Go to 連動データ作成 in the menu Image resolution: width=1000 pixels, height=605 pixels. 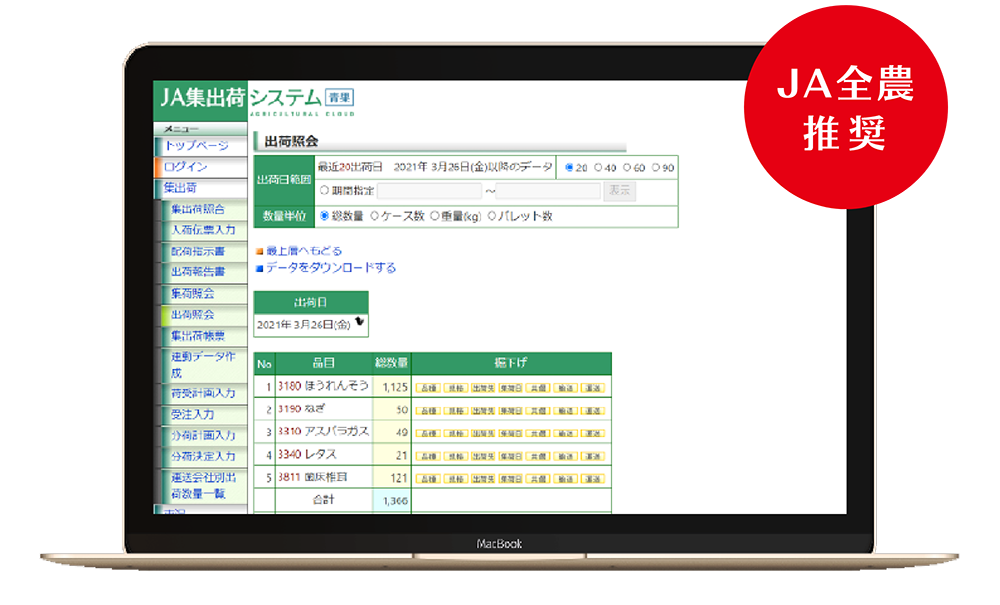(x=203, y=365)
